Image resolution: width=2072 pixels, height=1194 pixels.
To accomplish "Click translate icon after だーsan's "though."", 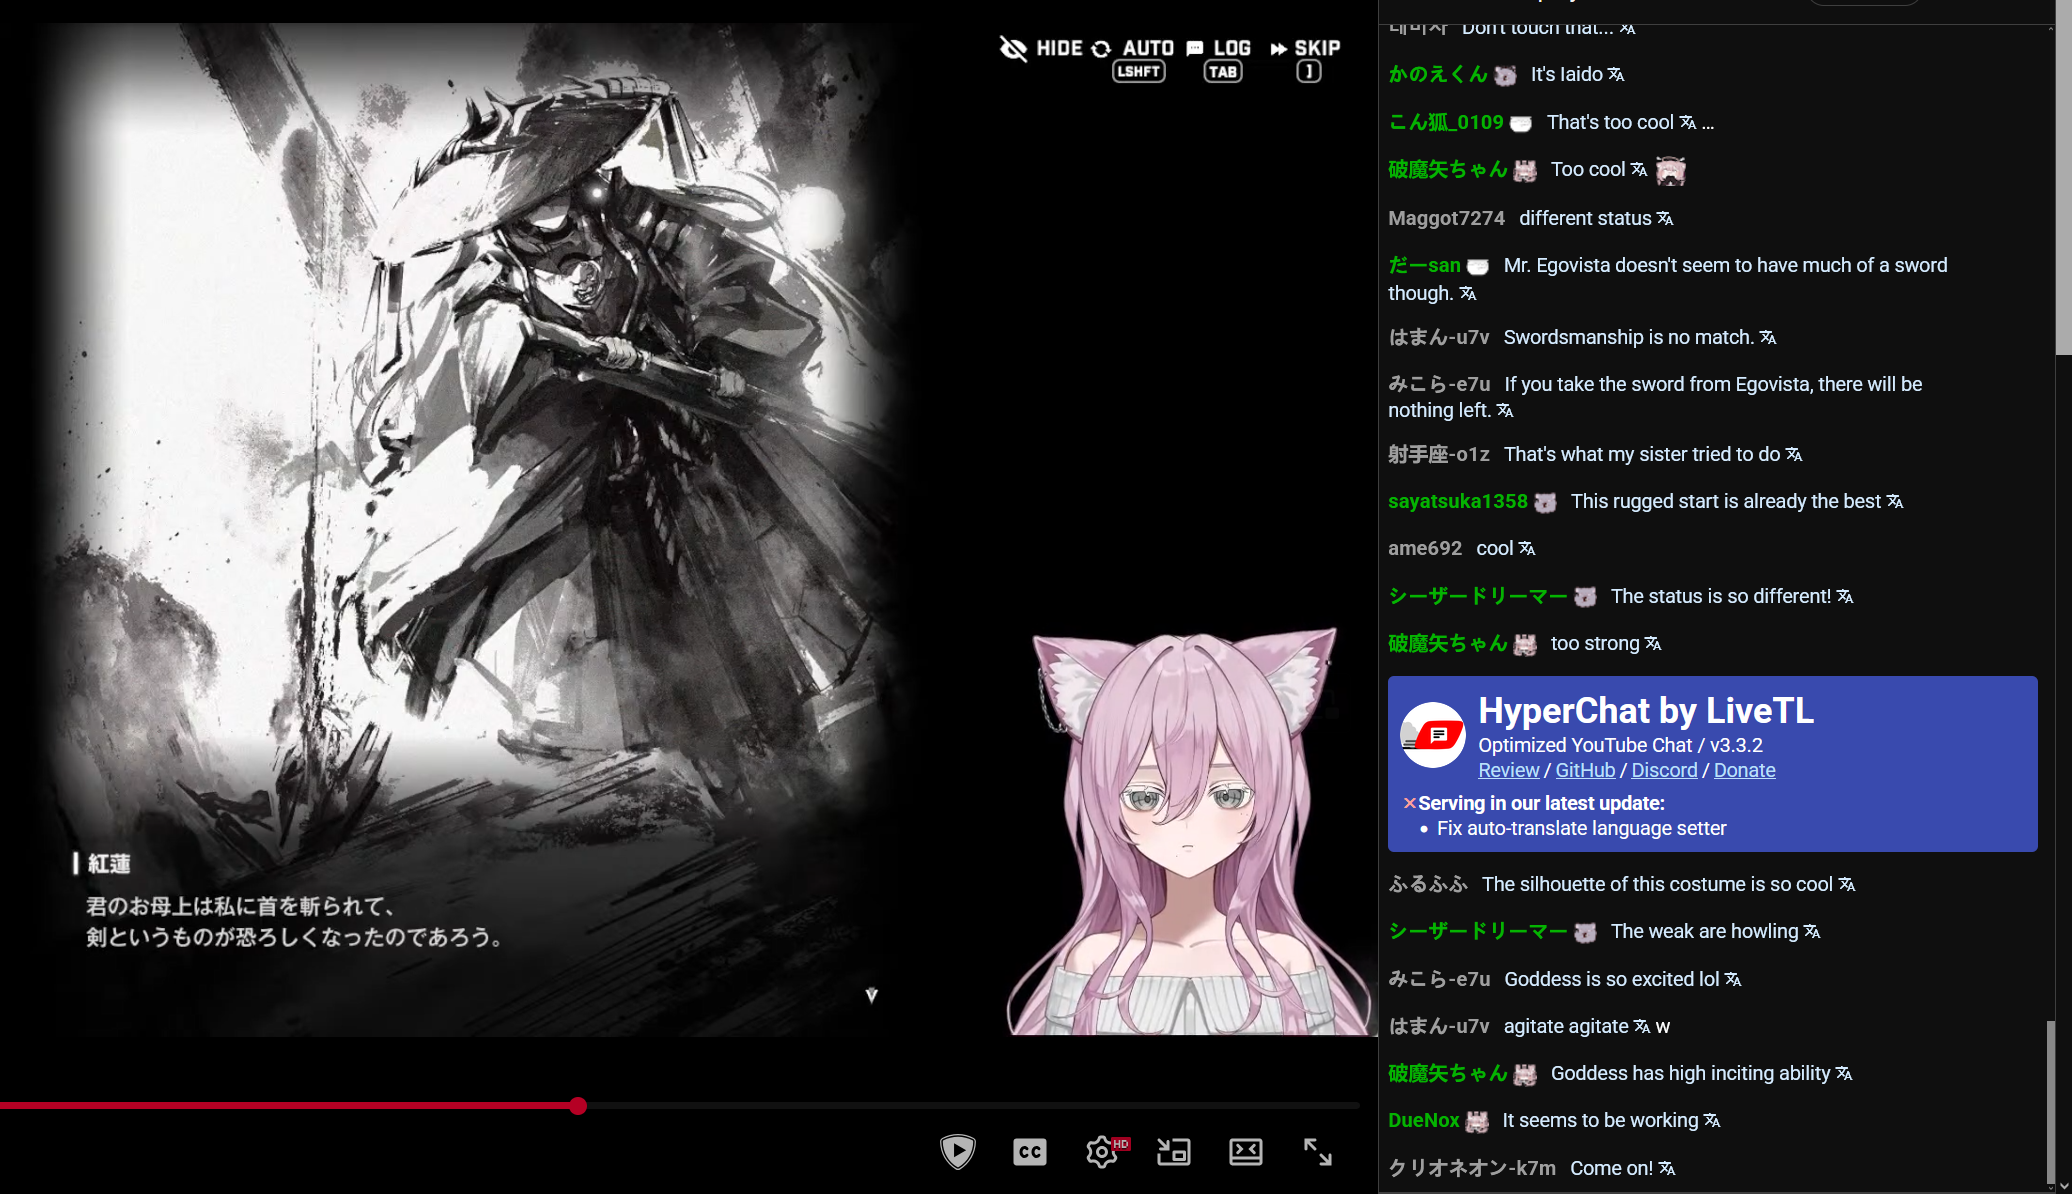I will (x=1467, y=294).
